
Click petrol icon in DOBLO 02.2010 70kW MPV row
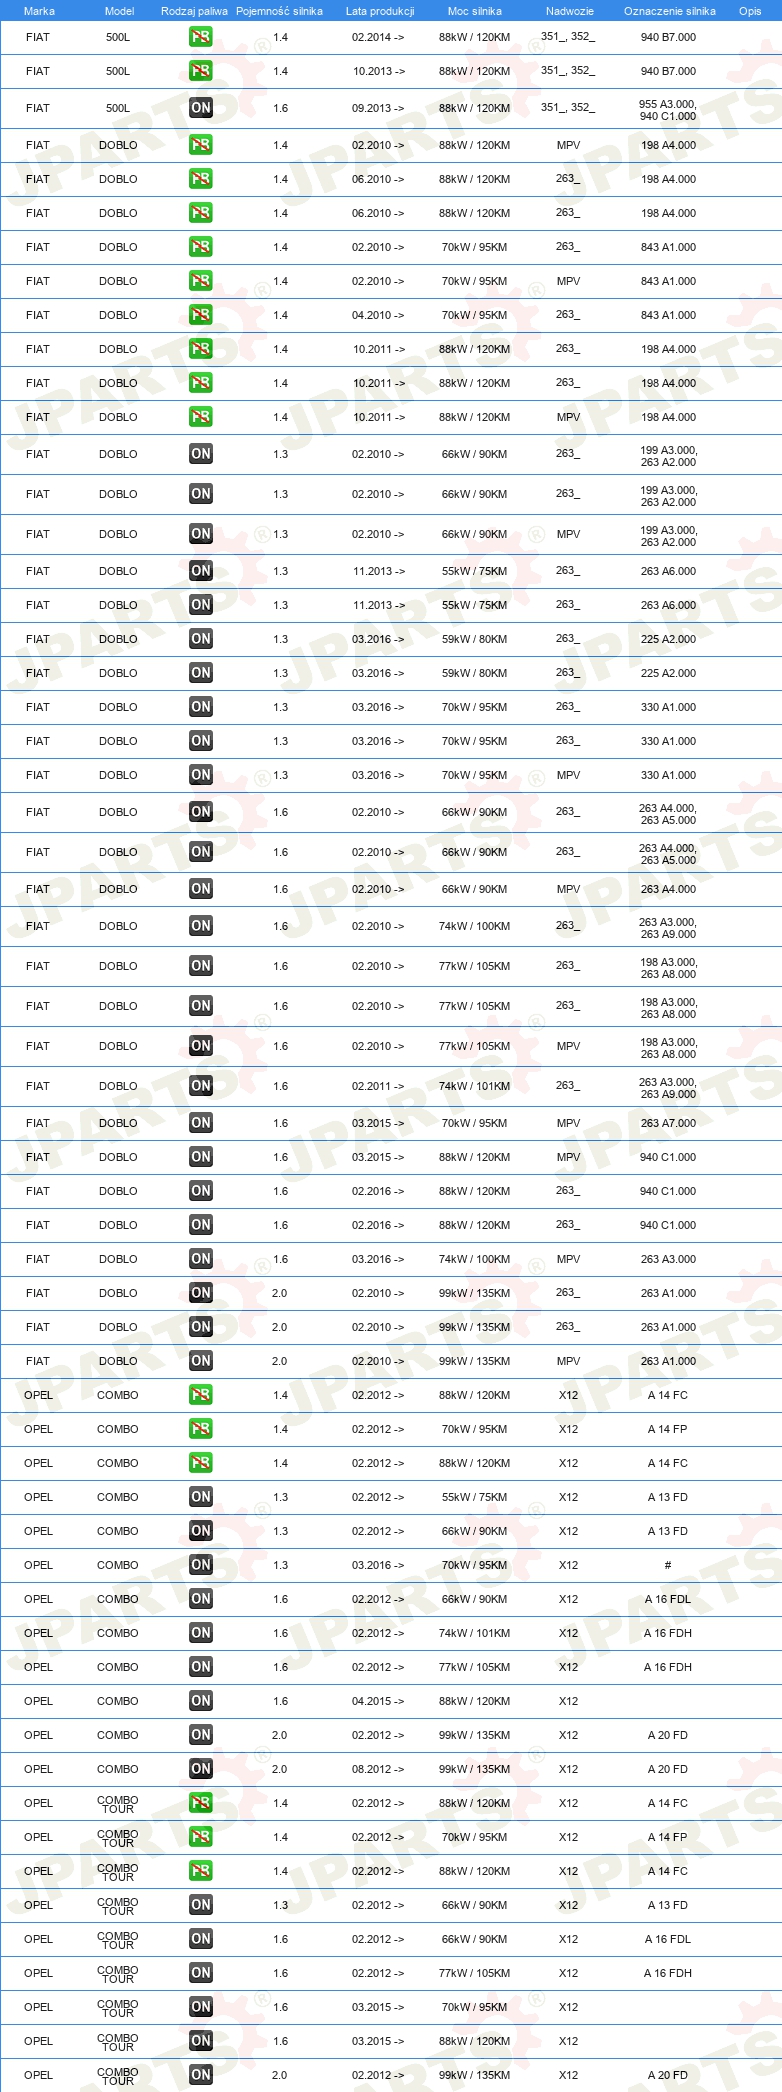(x=201, y=281)
